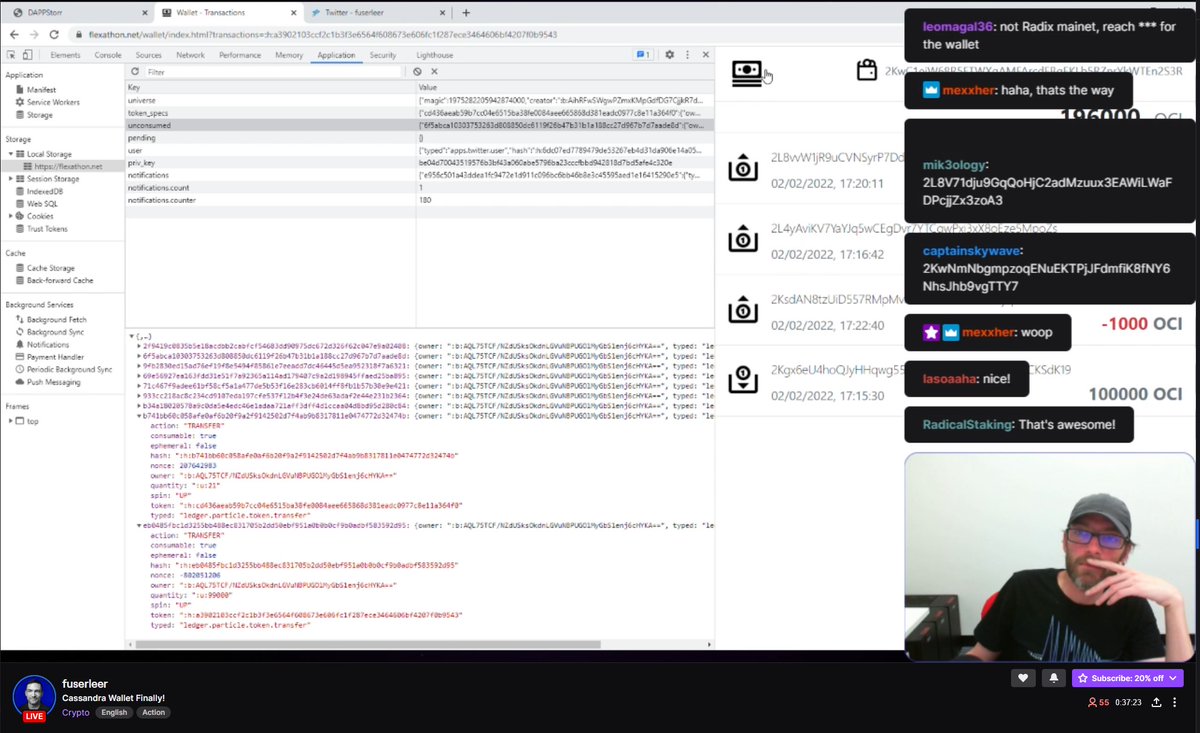Click the notification bell on stream

click(x=1053, y=678)
